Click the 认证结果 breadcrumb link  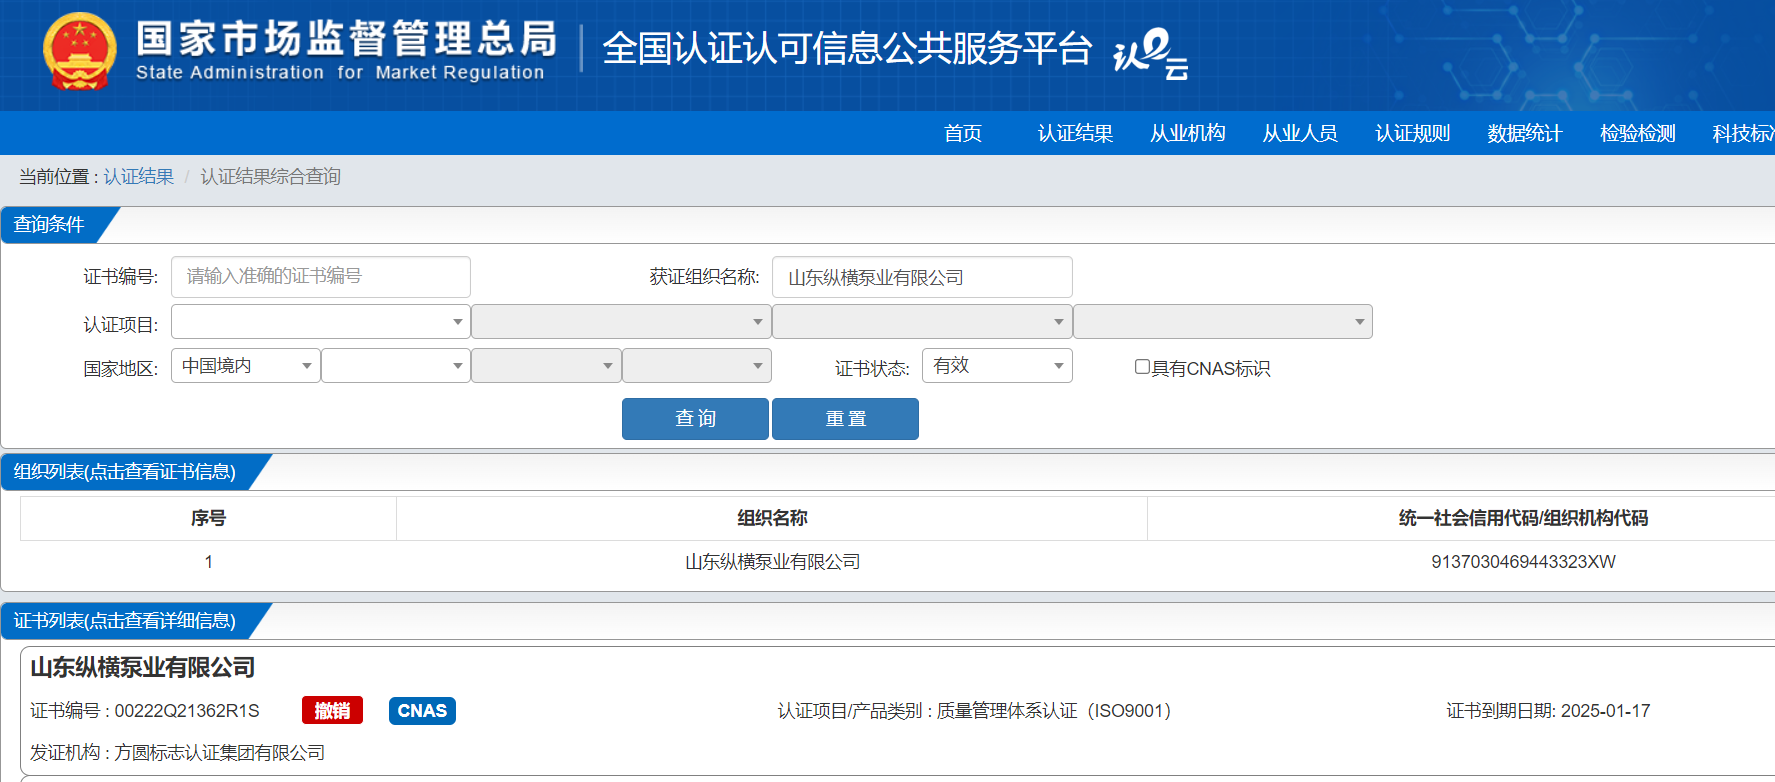[138, 177]
